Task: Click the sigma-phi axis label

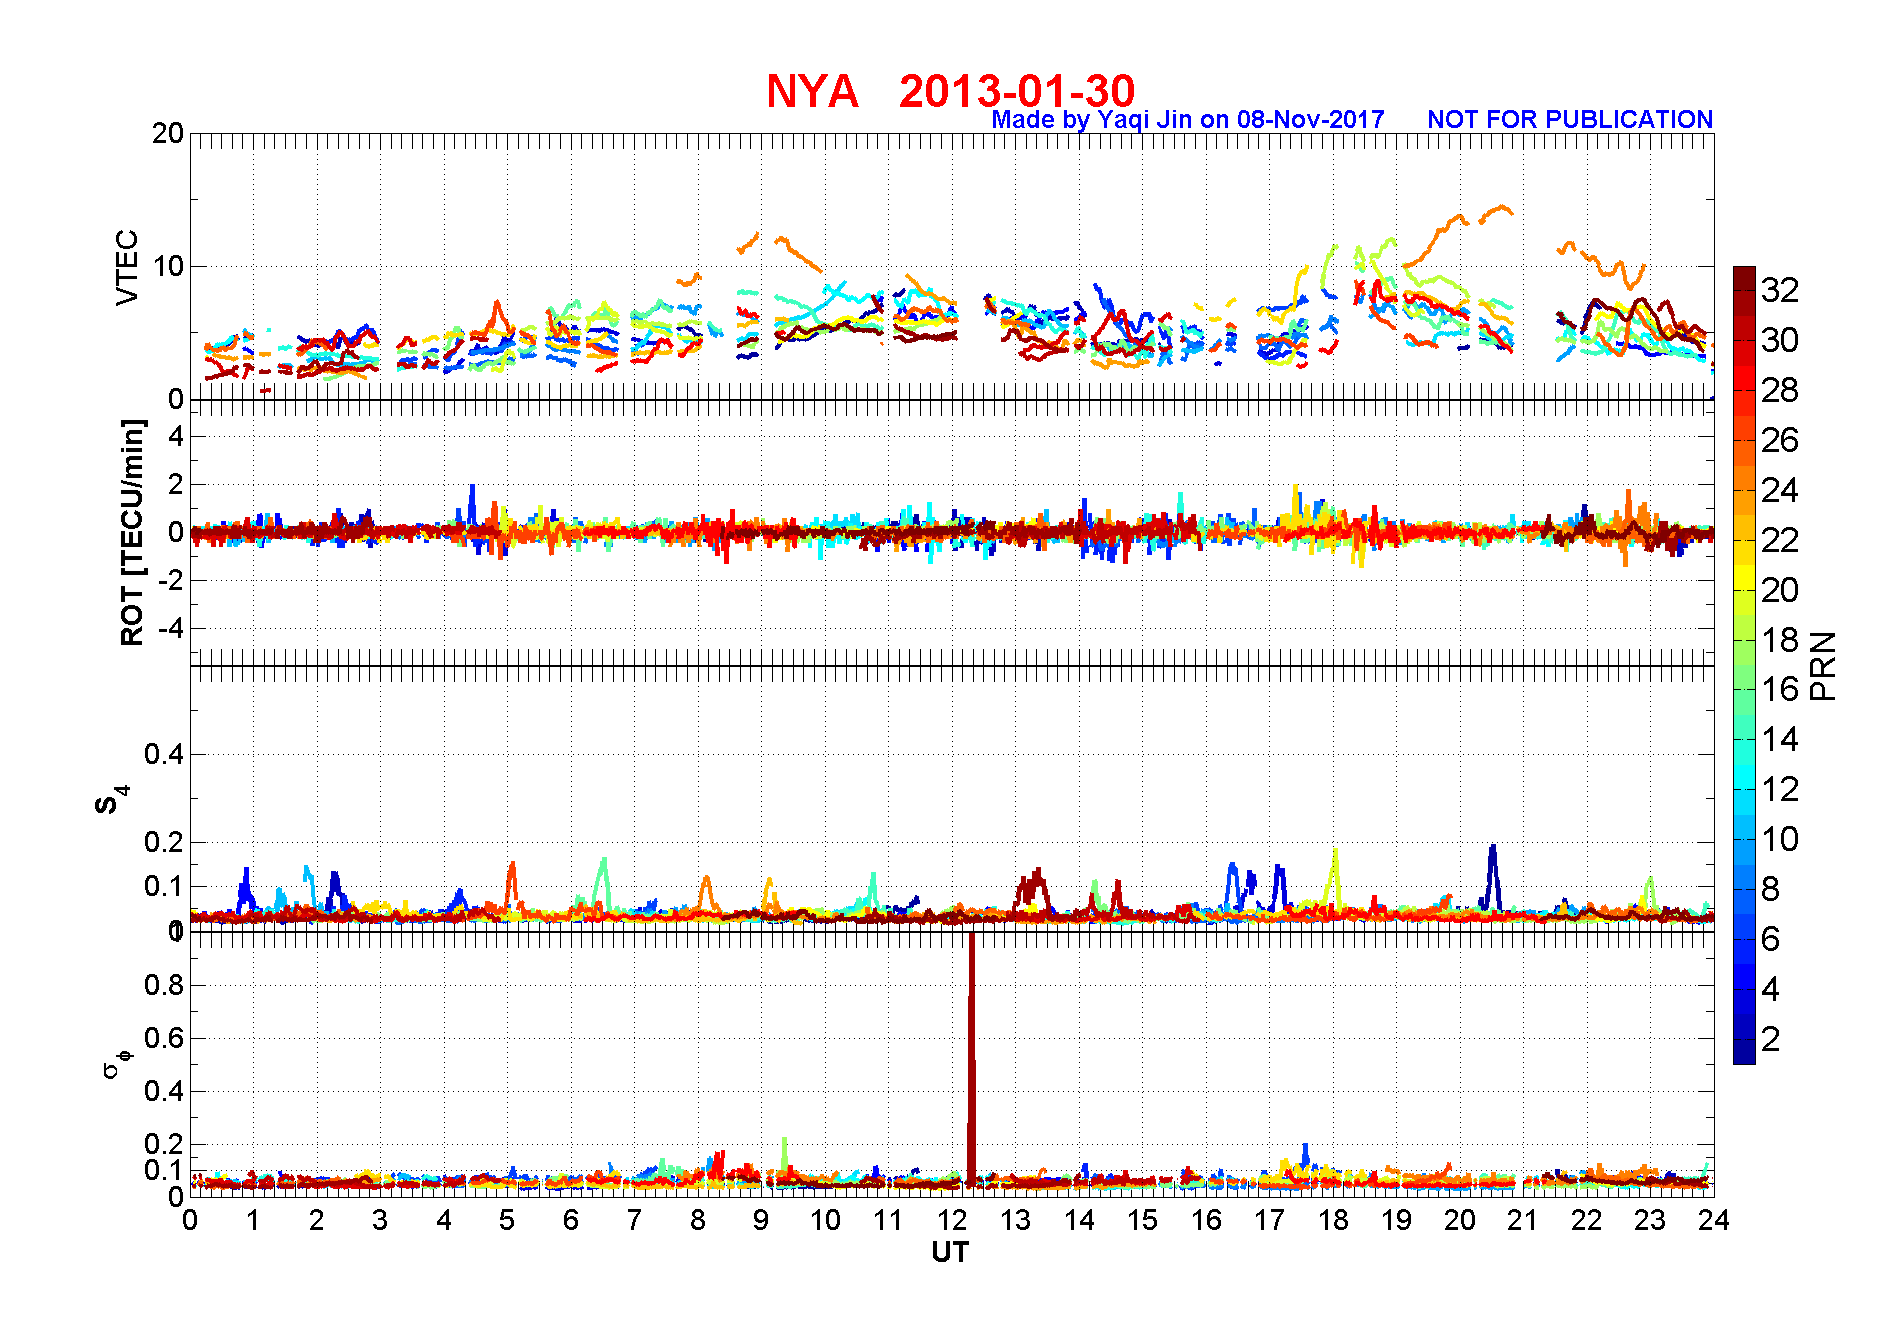Action: click(x=116, y=1063)
